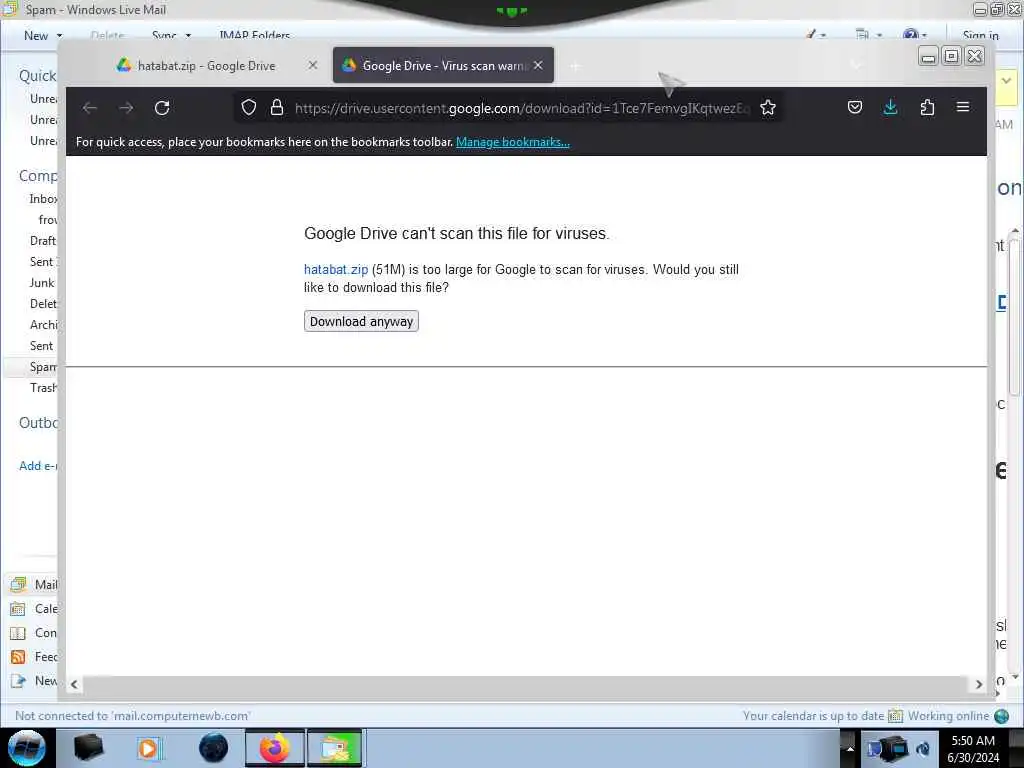Click the Add e-mail account link
Viewport: 1024px width, 768px height.
coord(38,466)
